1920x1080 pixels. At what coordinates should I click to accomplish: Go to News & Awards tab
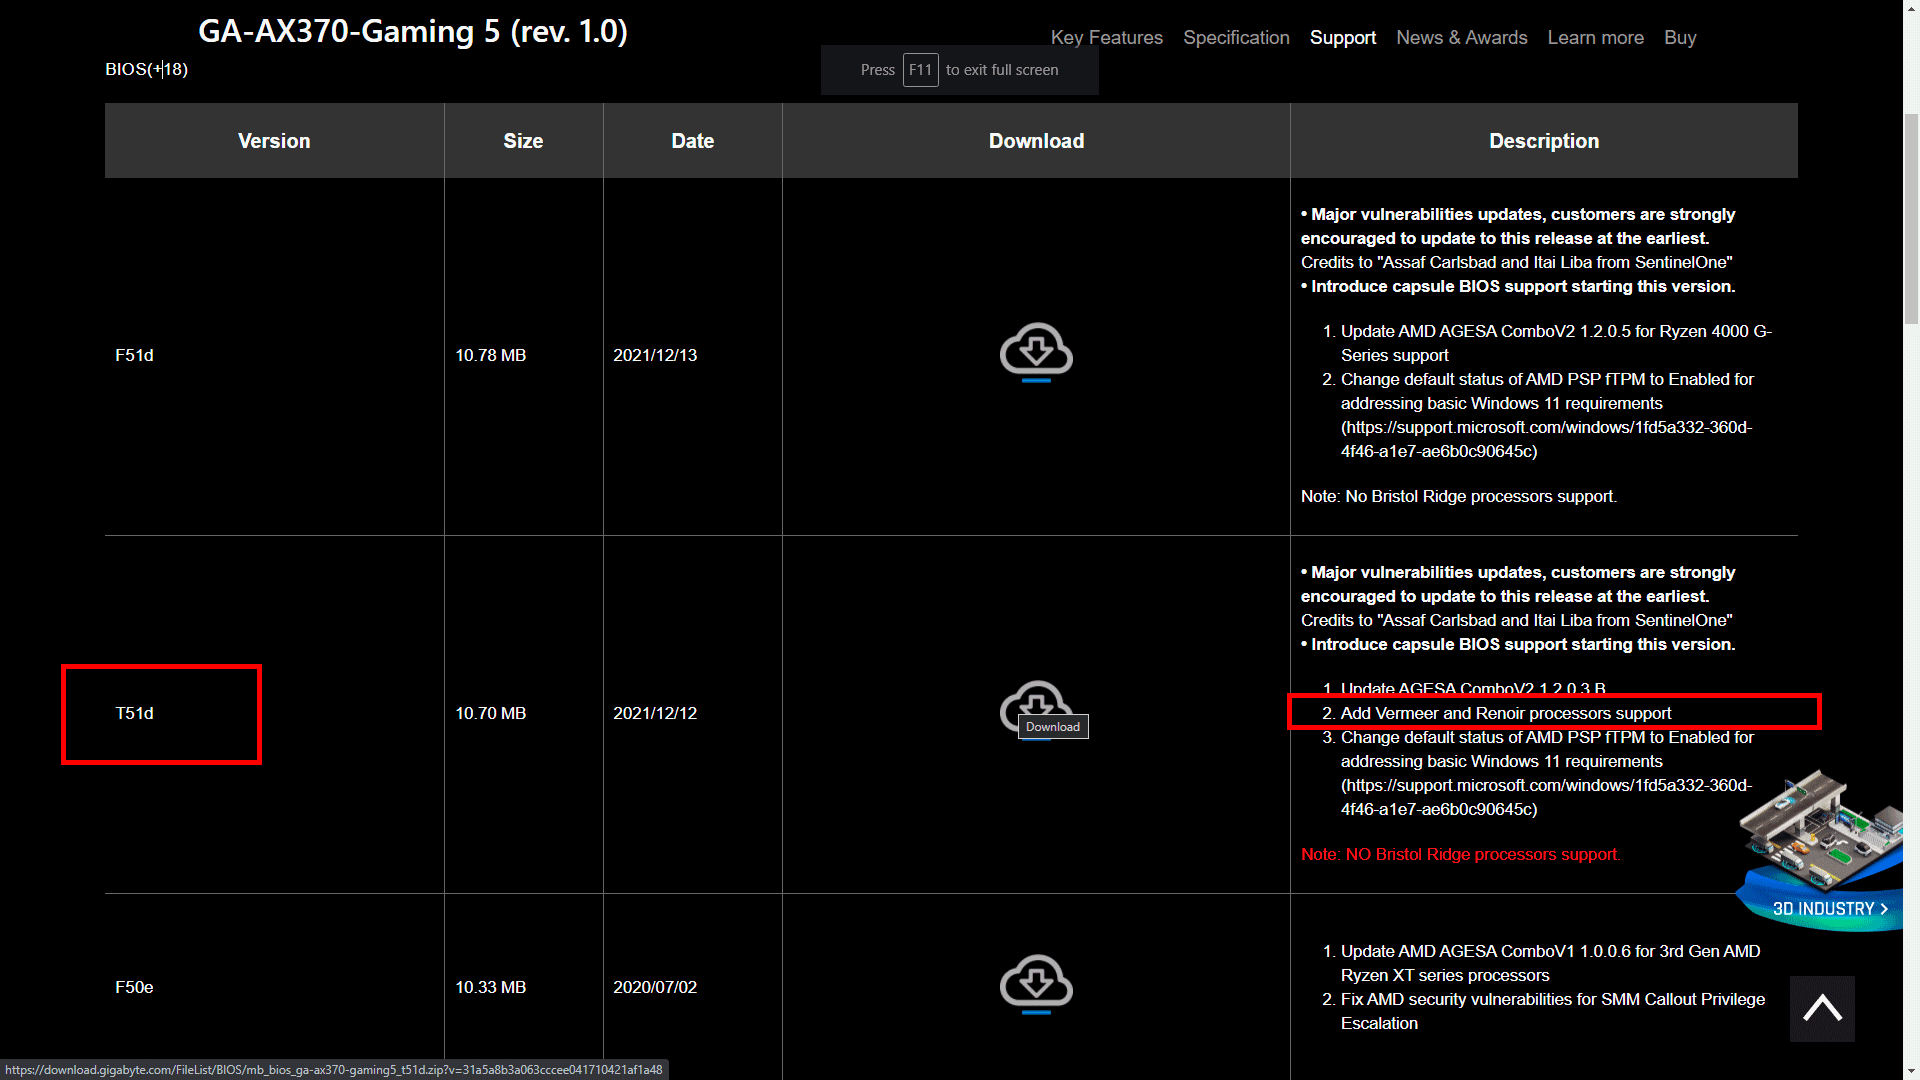[1461, 38]
